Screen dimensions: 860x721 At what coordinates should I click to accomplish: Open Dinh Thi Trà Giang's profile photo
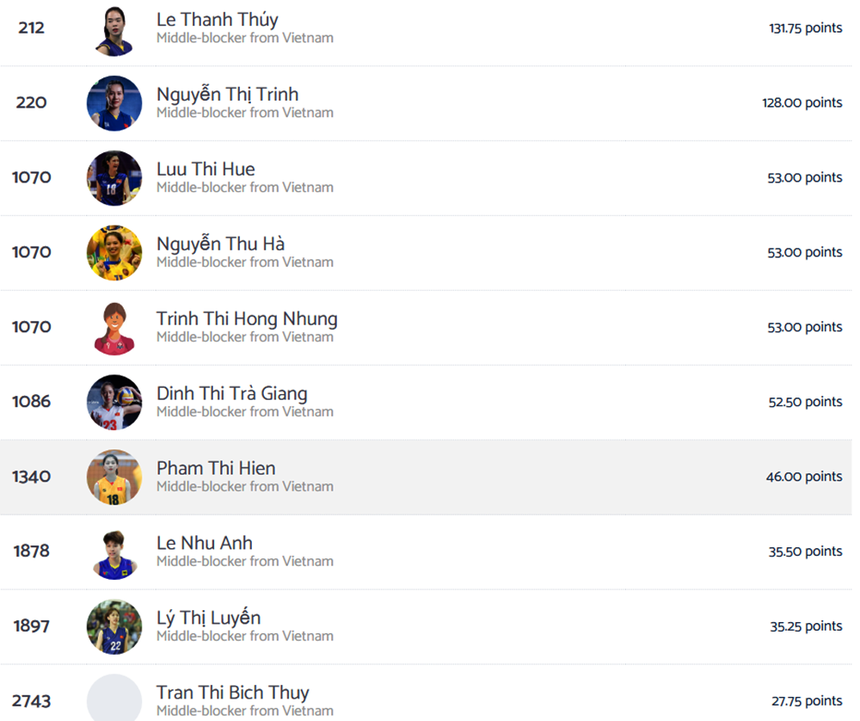[x=114, y=402]
